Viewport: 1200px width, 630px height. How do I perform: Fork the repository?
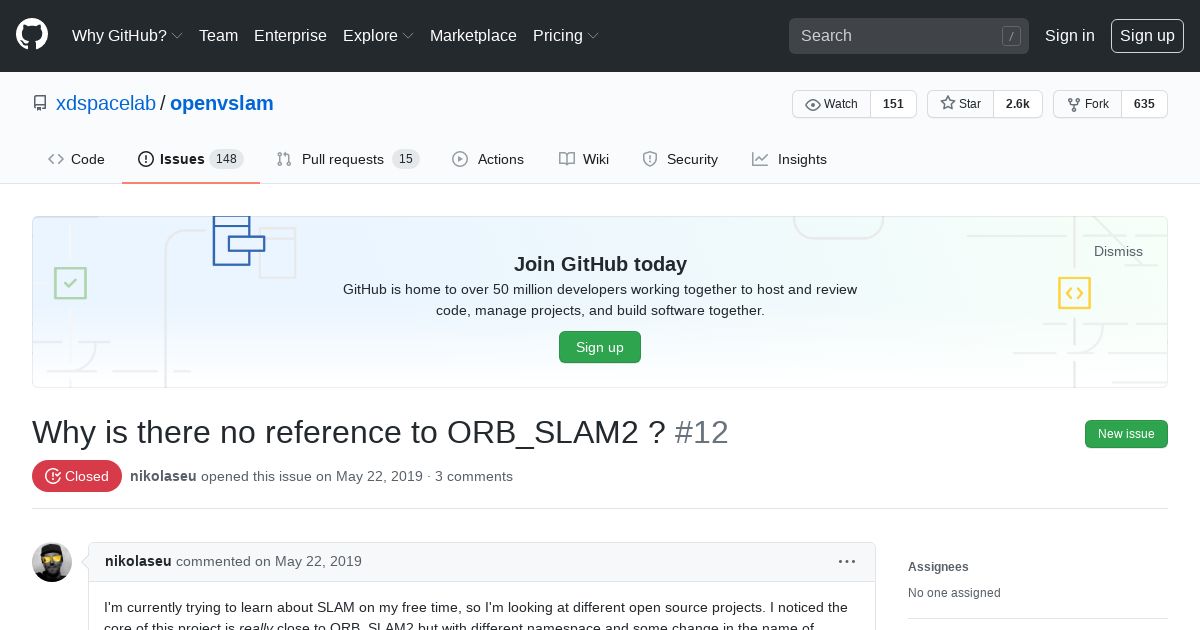pyautogui.click(x=1088, y=104)
